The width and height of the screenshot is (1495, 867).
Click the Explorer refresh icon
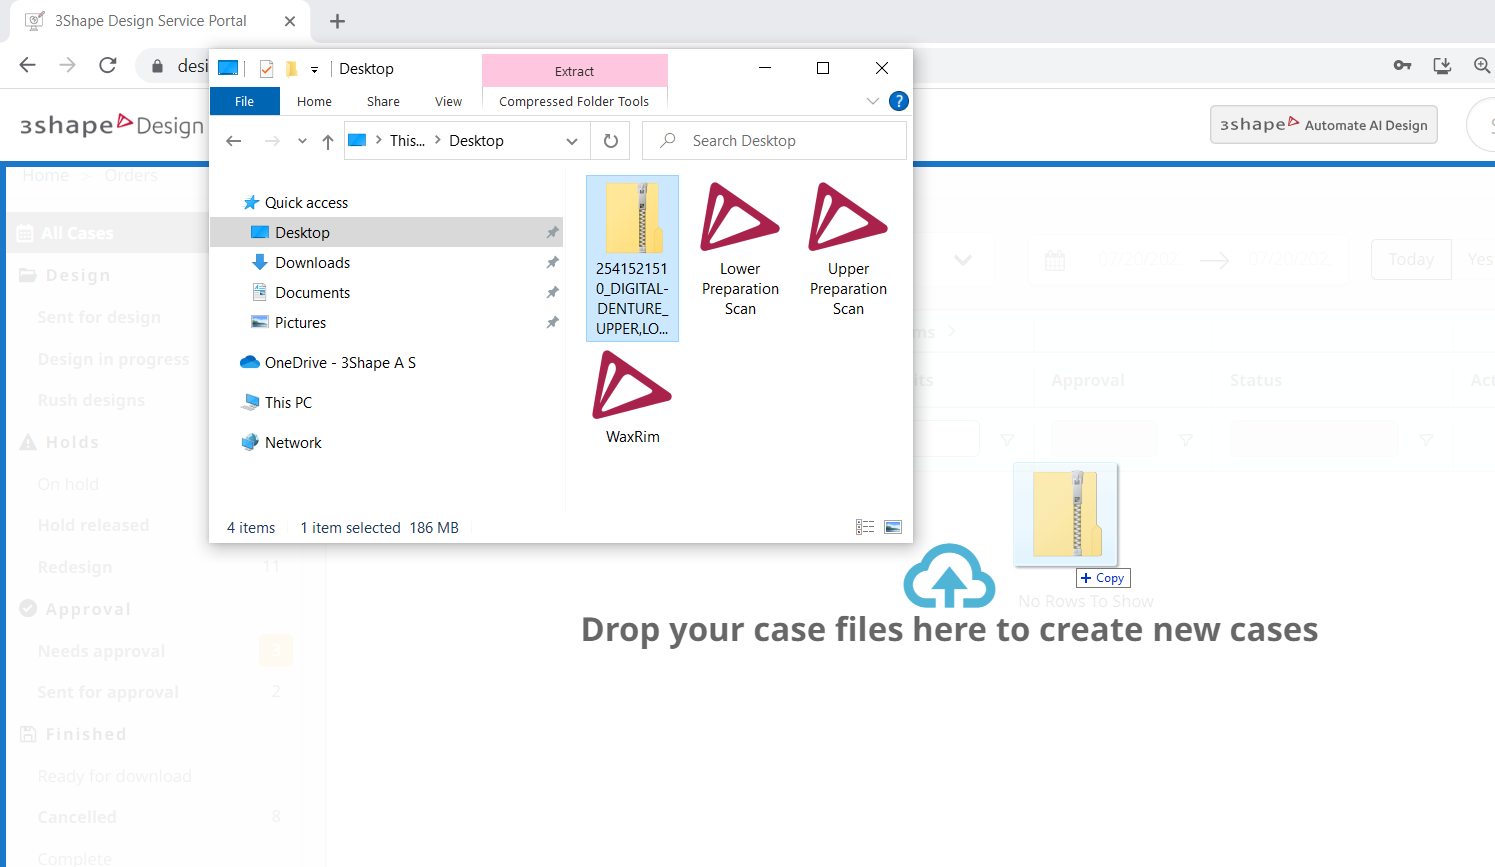611,141
